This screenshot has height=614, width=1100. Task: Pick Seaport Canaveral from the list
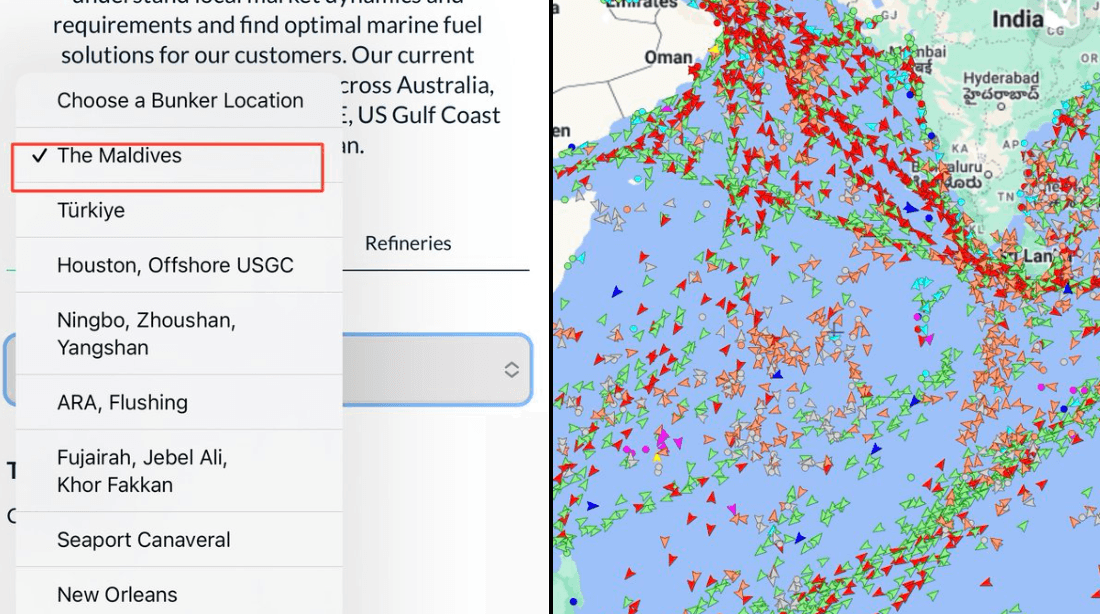[144, 540]
